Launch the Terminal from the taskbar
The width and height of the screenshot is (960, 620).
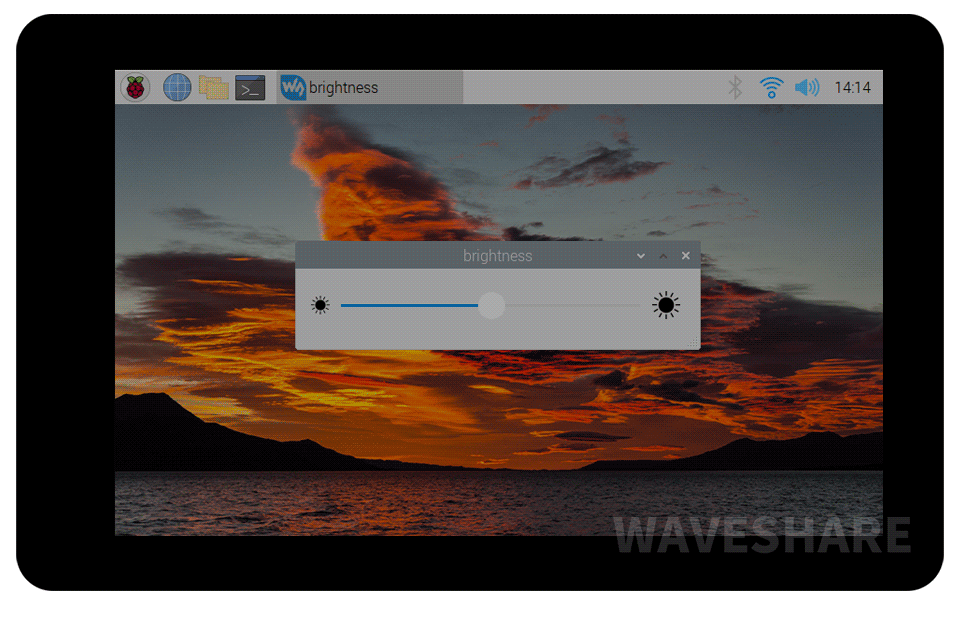pos(250,88)
